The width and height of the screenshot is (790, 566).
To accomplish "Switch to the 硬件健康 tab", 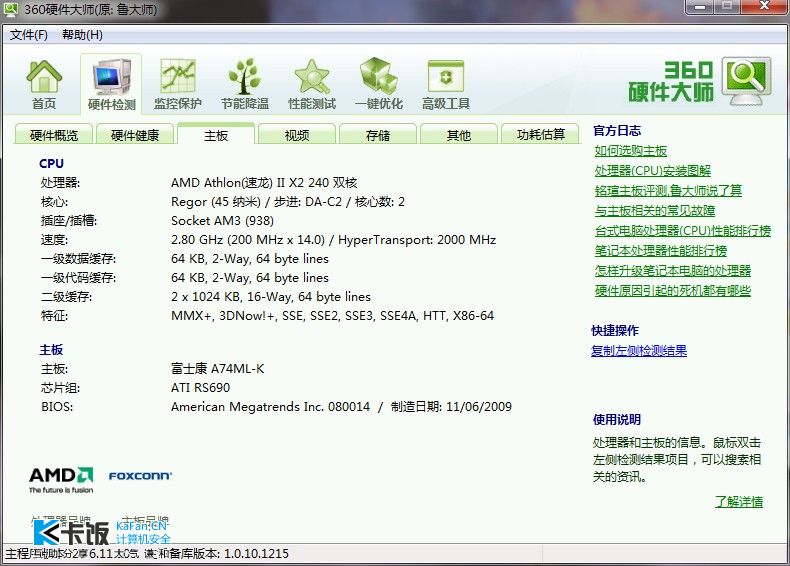I will [135, 135].
